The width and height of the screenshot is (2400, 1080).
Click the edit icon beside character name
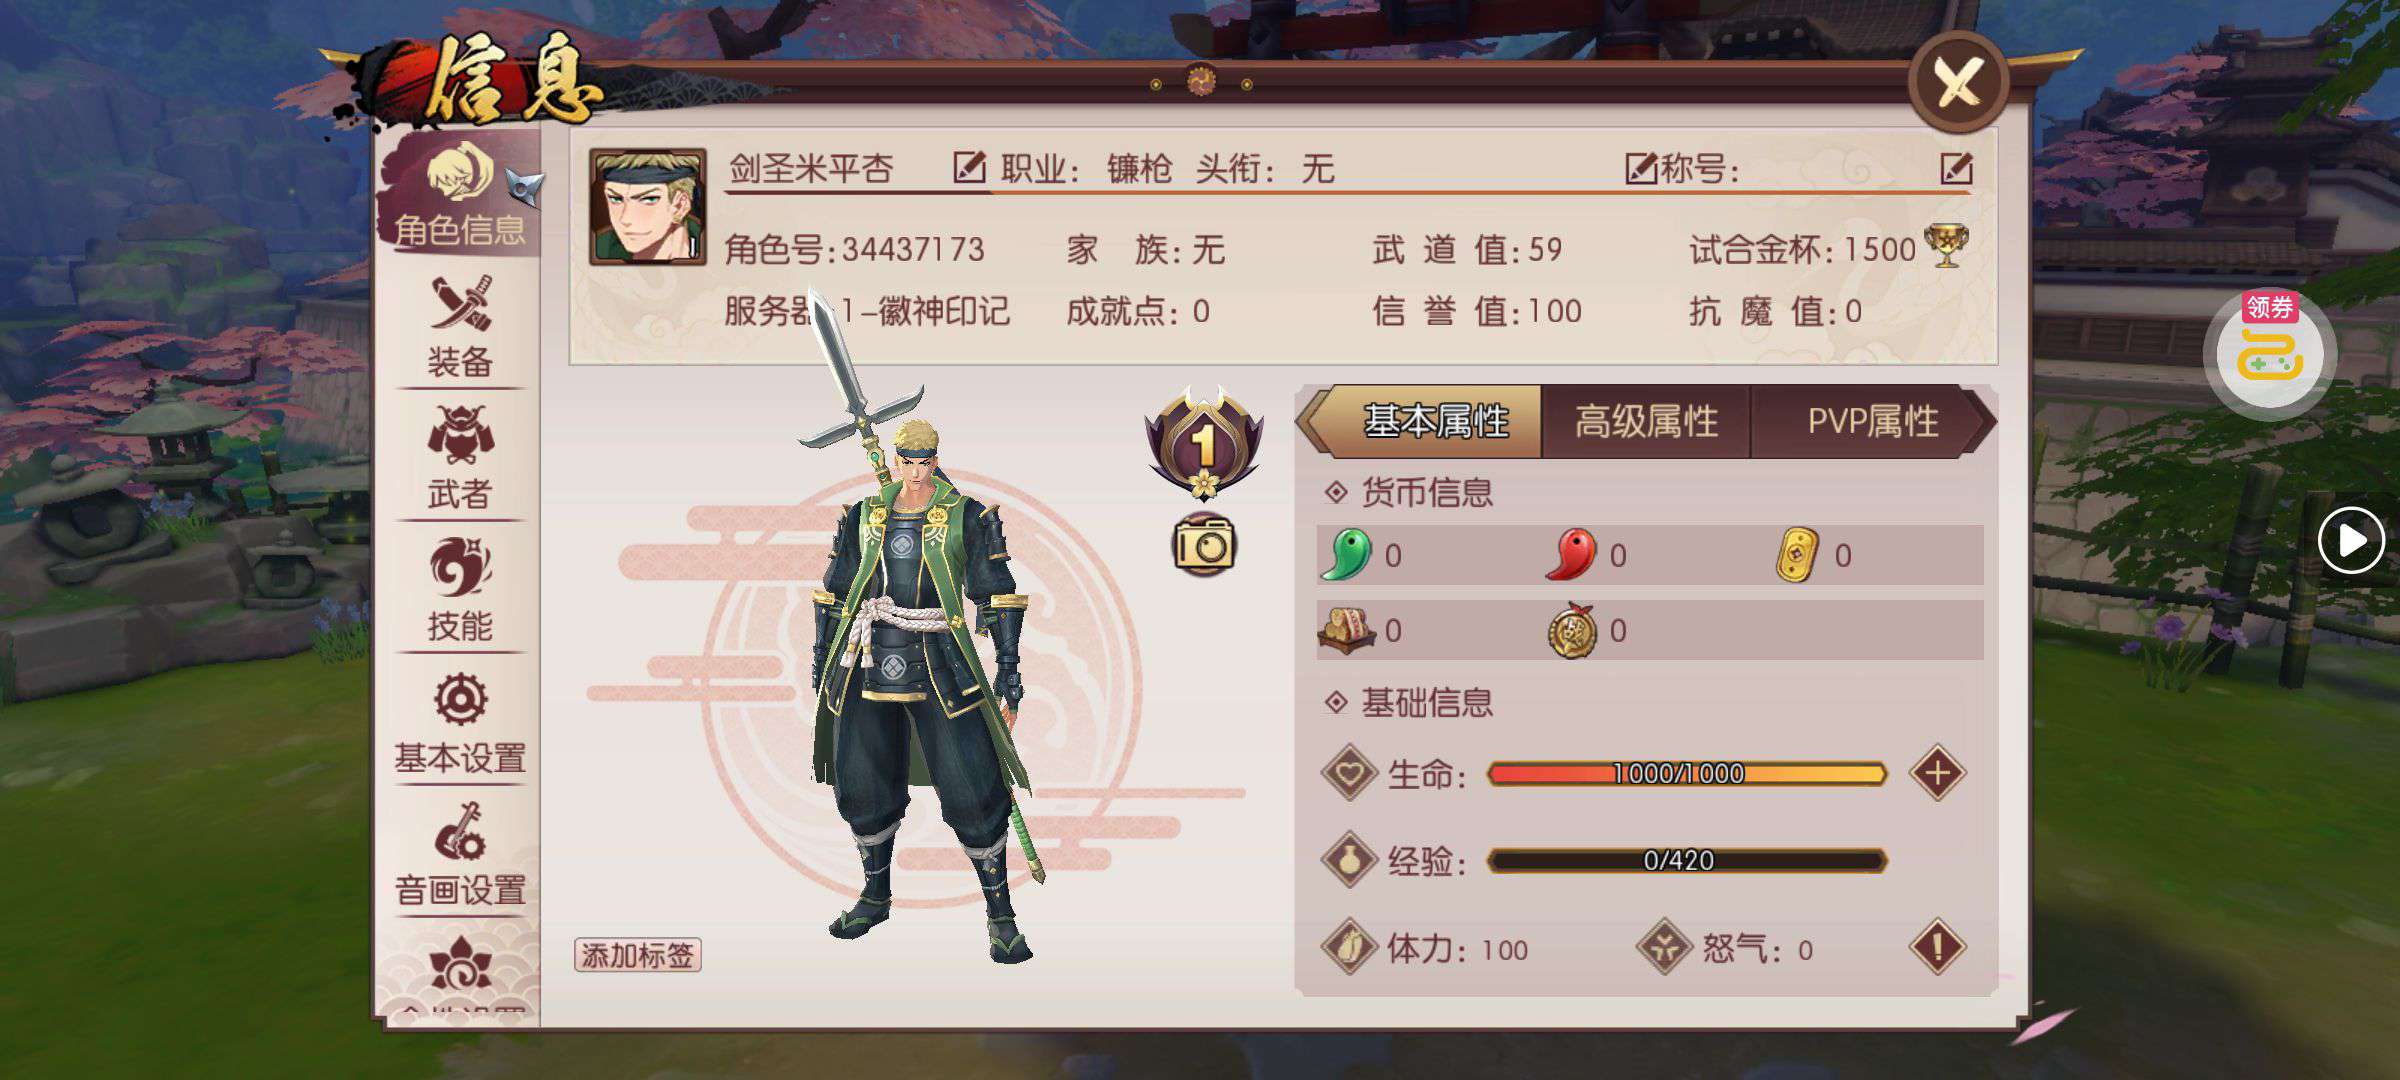[969, 167]
